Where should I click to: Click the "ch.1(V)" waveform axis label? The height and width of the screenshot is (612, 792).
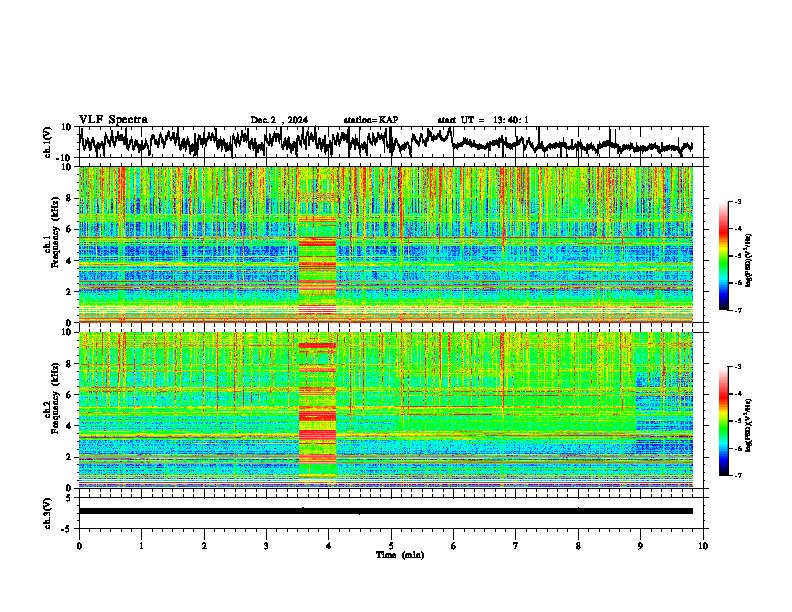pos(48,142)
